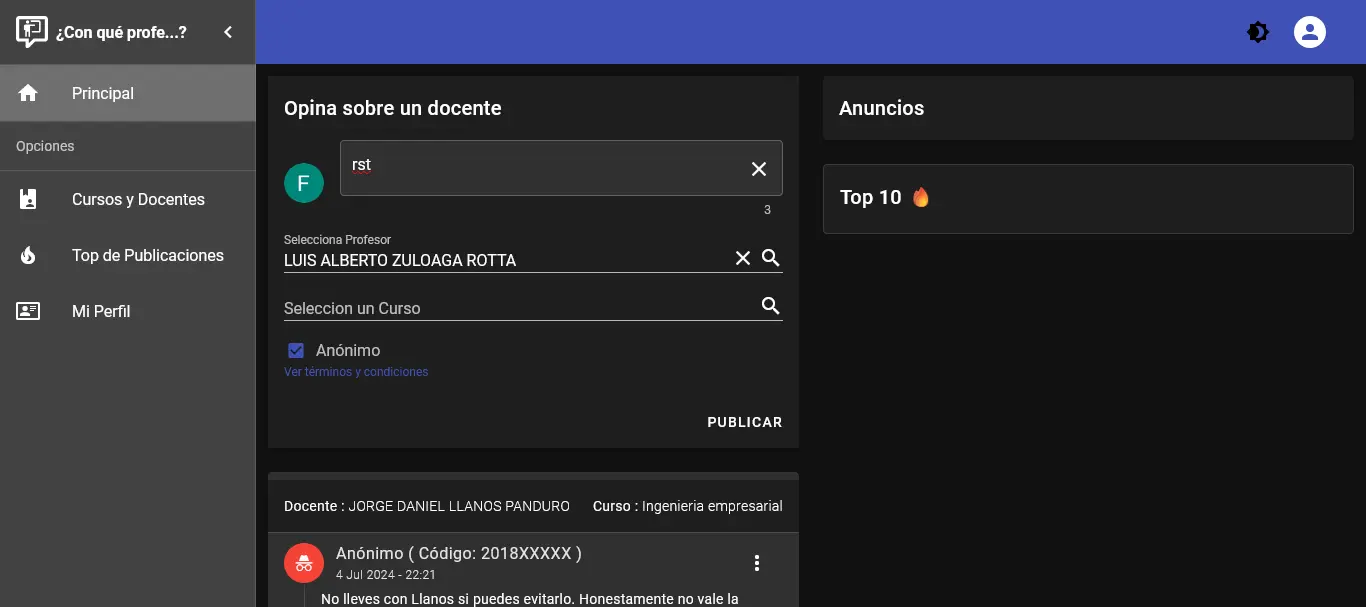Image resolution: width=1366 pixels, height=607 pixels.
Task: Click the app logo icon beside ¿Con qué profe...?
Action: click(32, 32)
